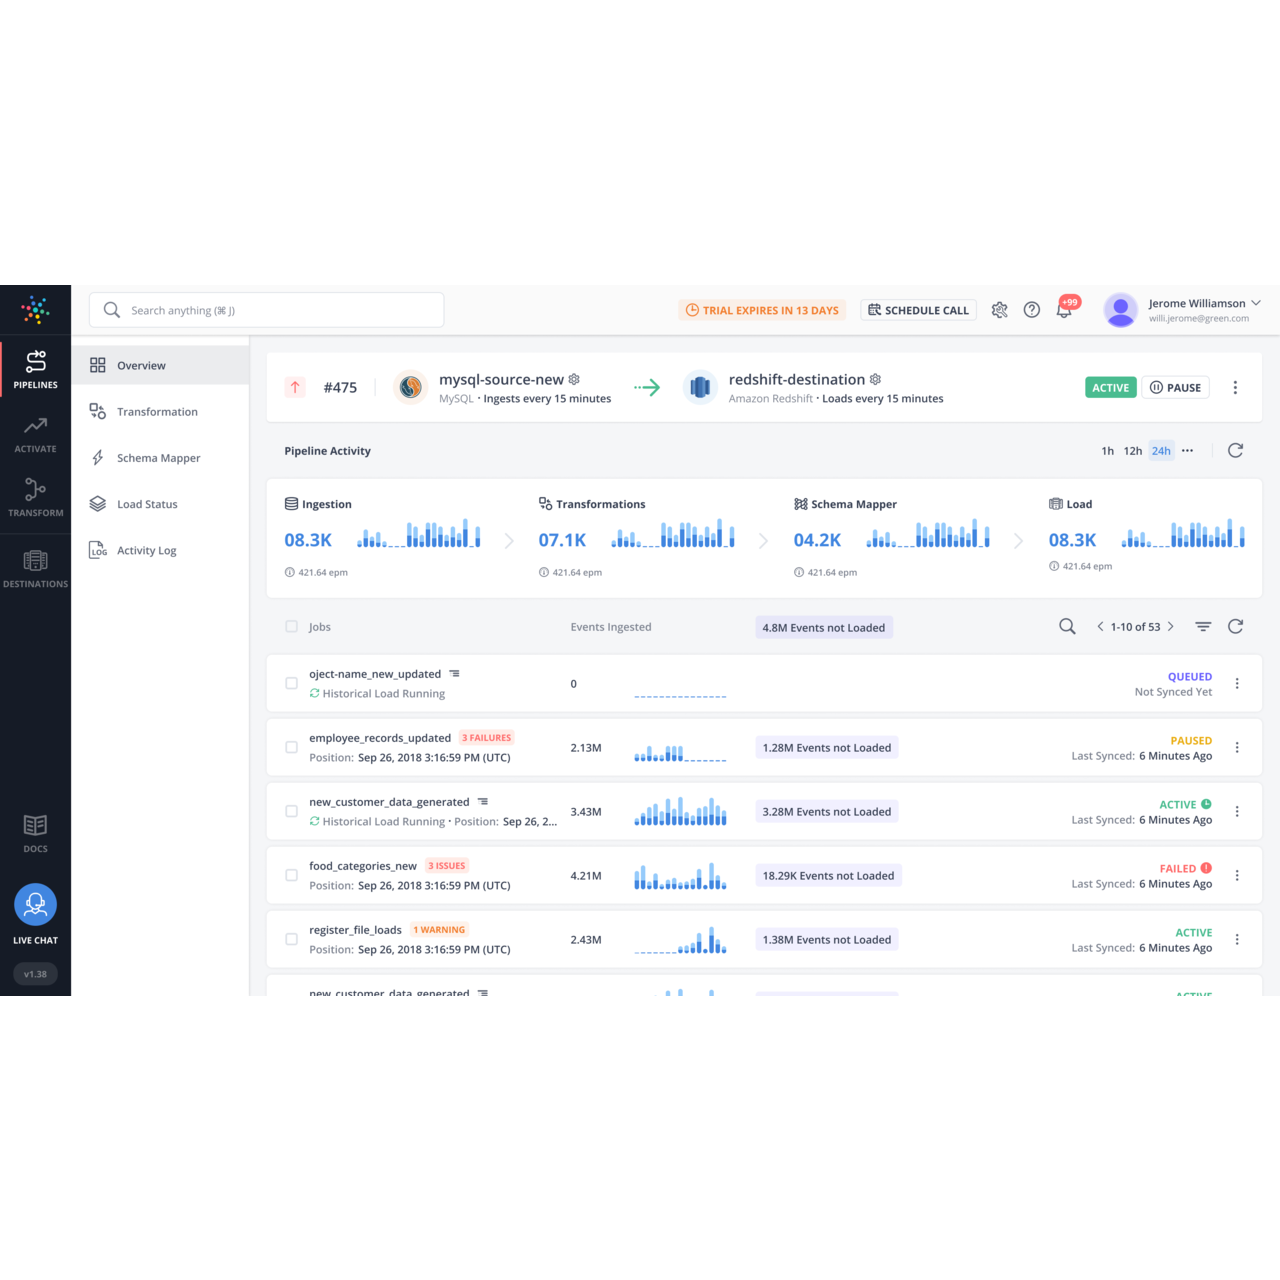The image size is (1280, 1280).
Task: Open mysql-source-new settings gear
Action: pos(574,380)
